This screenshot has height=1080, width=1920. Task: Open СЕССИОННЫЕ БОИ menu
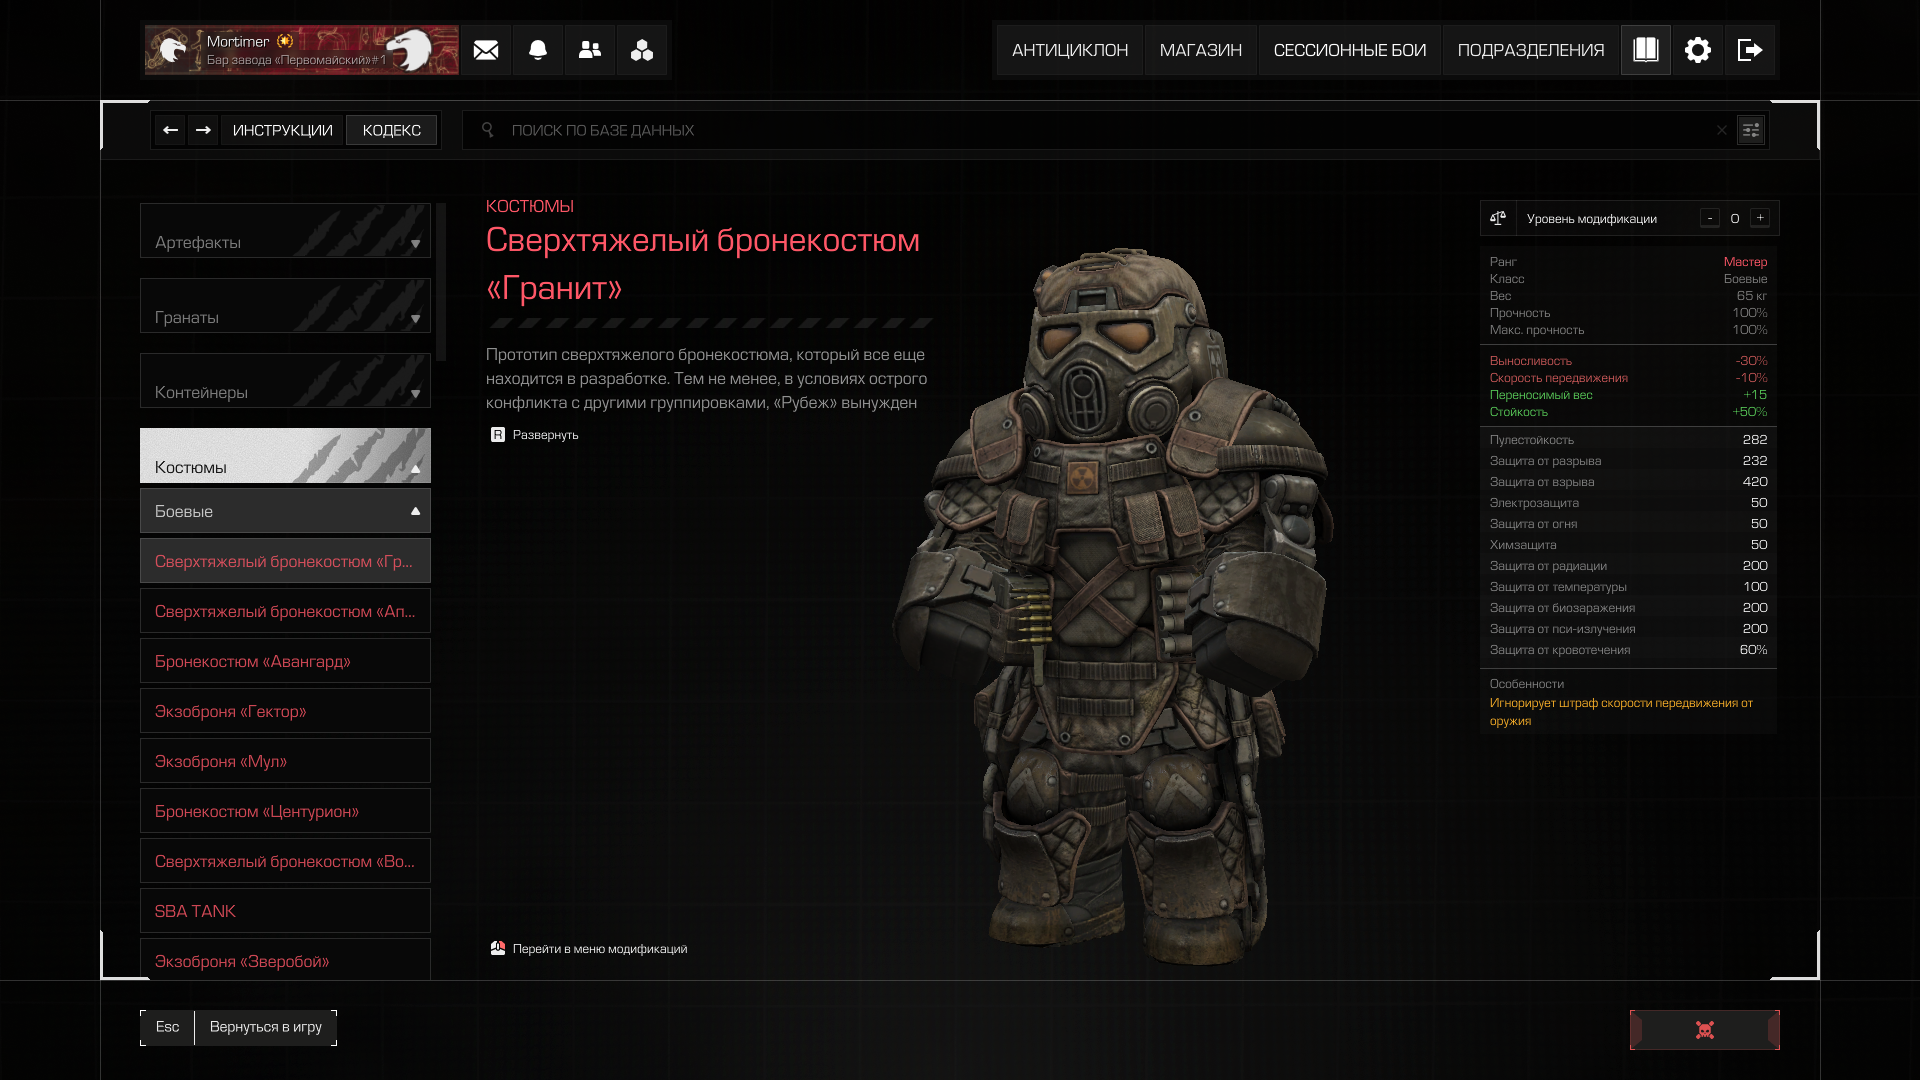click(1350, 50)
